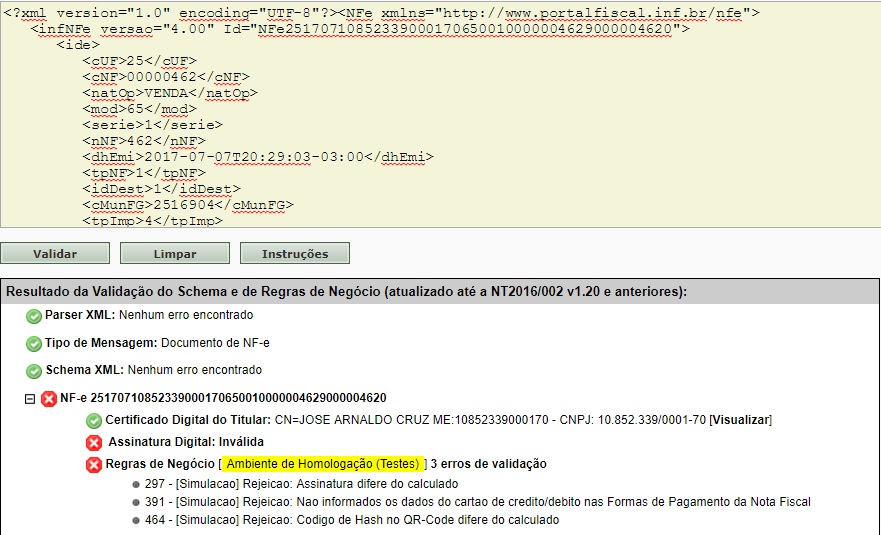Viewport: 881px width, 535px height.
Task: Click the <serie>1</serie> line in XML
Action: pyautogui.click(x=152, y=125)
